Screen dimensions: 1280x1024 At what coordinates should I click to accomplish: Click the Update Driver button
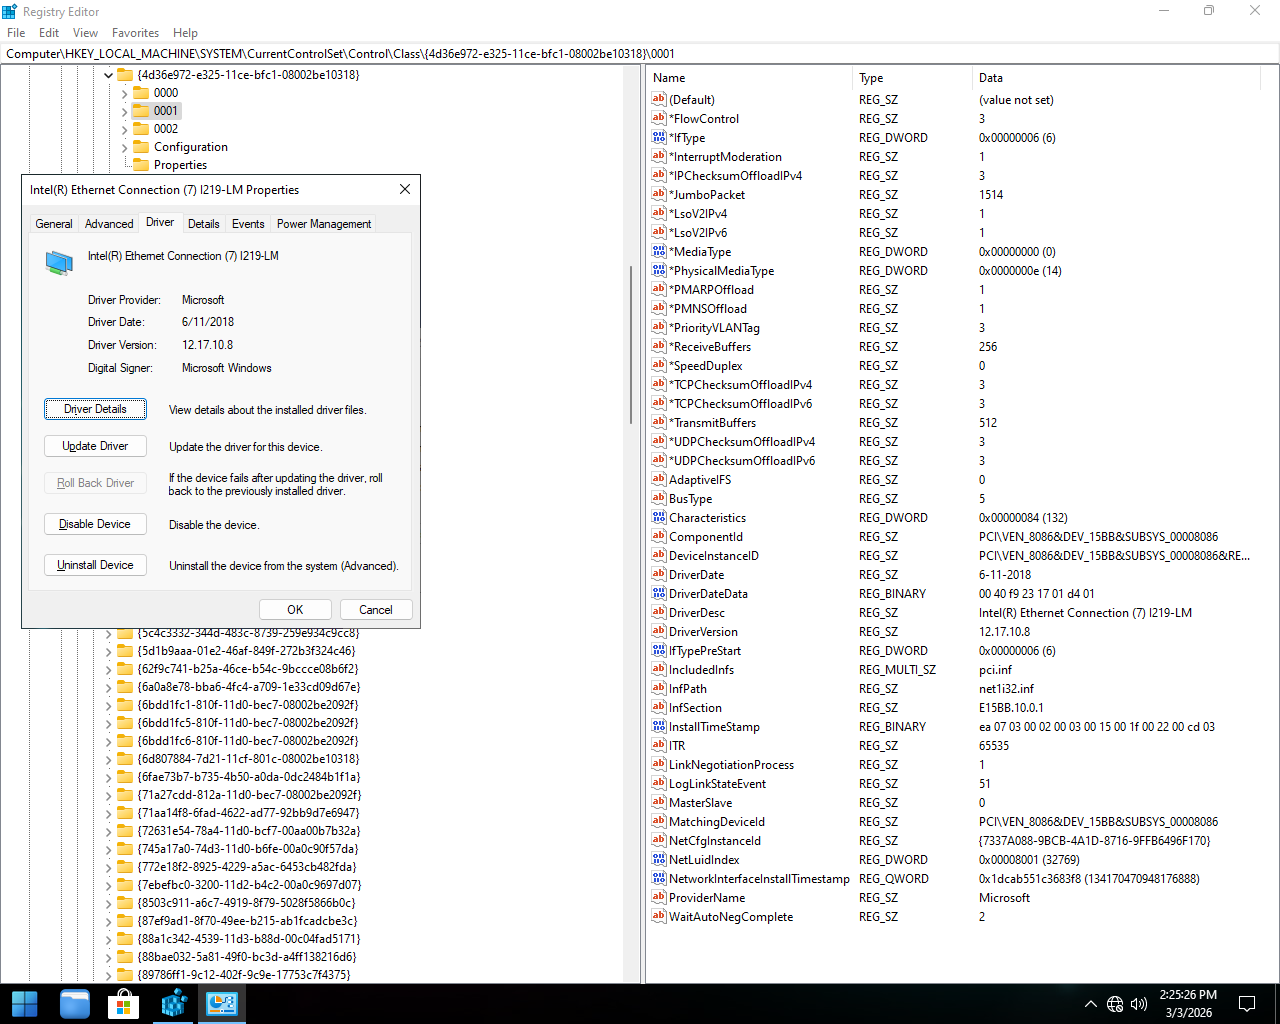coord(95,446)
